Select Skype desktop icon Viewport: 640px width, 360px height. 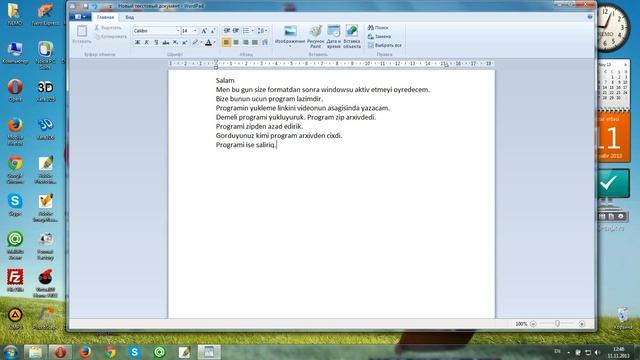(x=15, y=204)
